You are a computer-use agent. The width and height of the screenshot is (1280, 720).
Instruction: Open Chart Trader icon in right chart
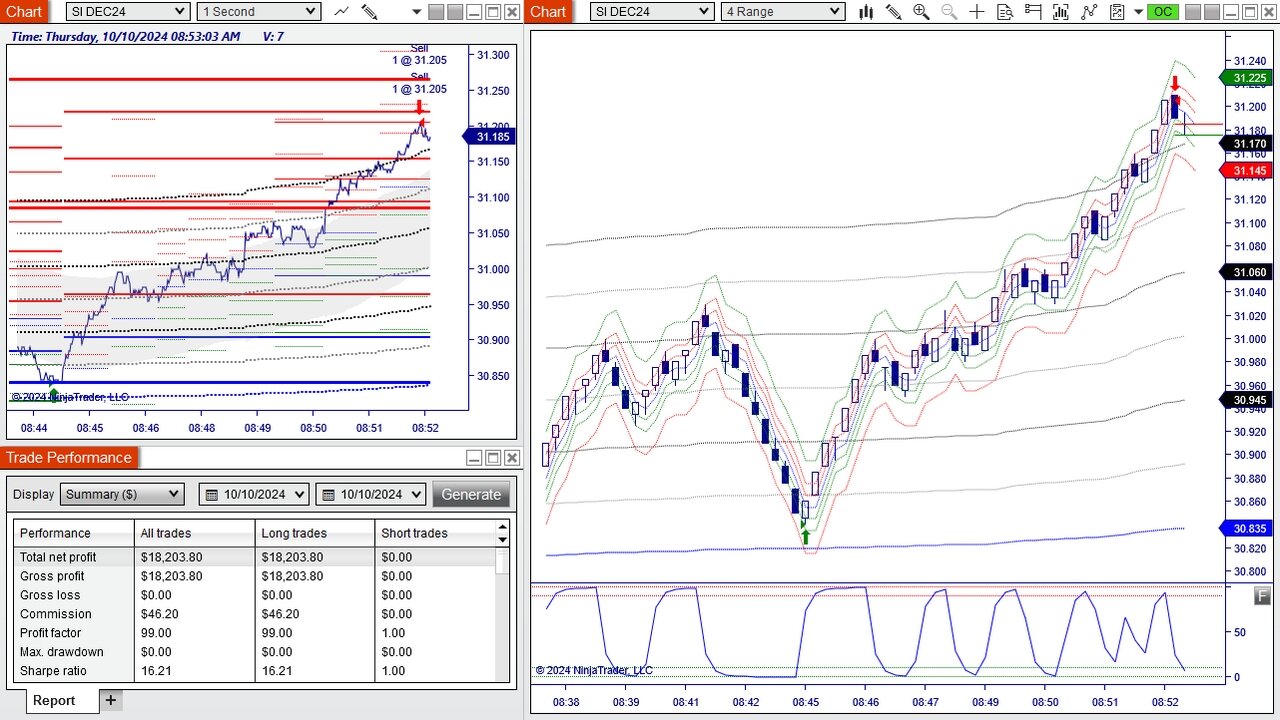(x=1033, y=12)
